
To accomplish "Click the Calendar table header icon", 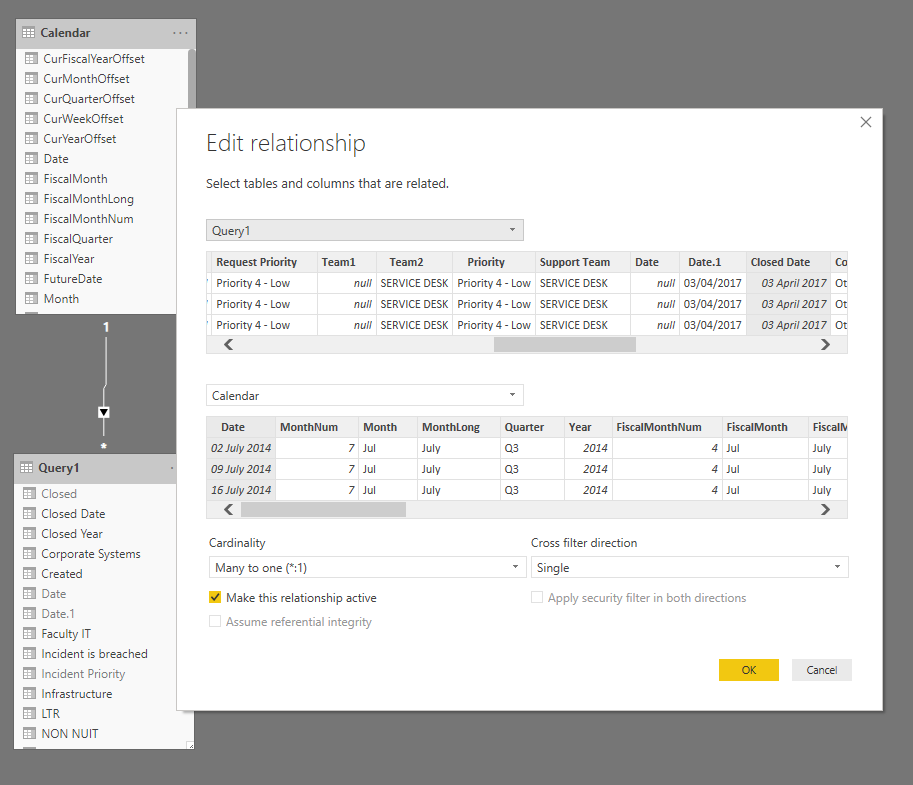I will (29, 33).
